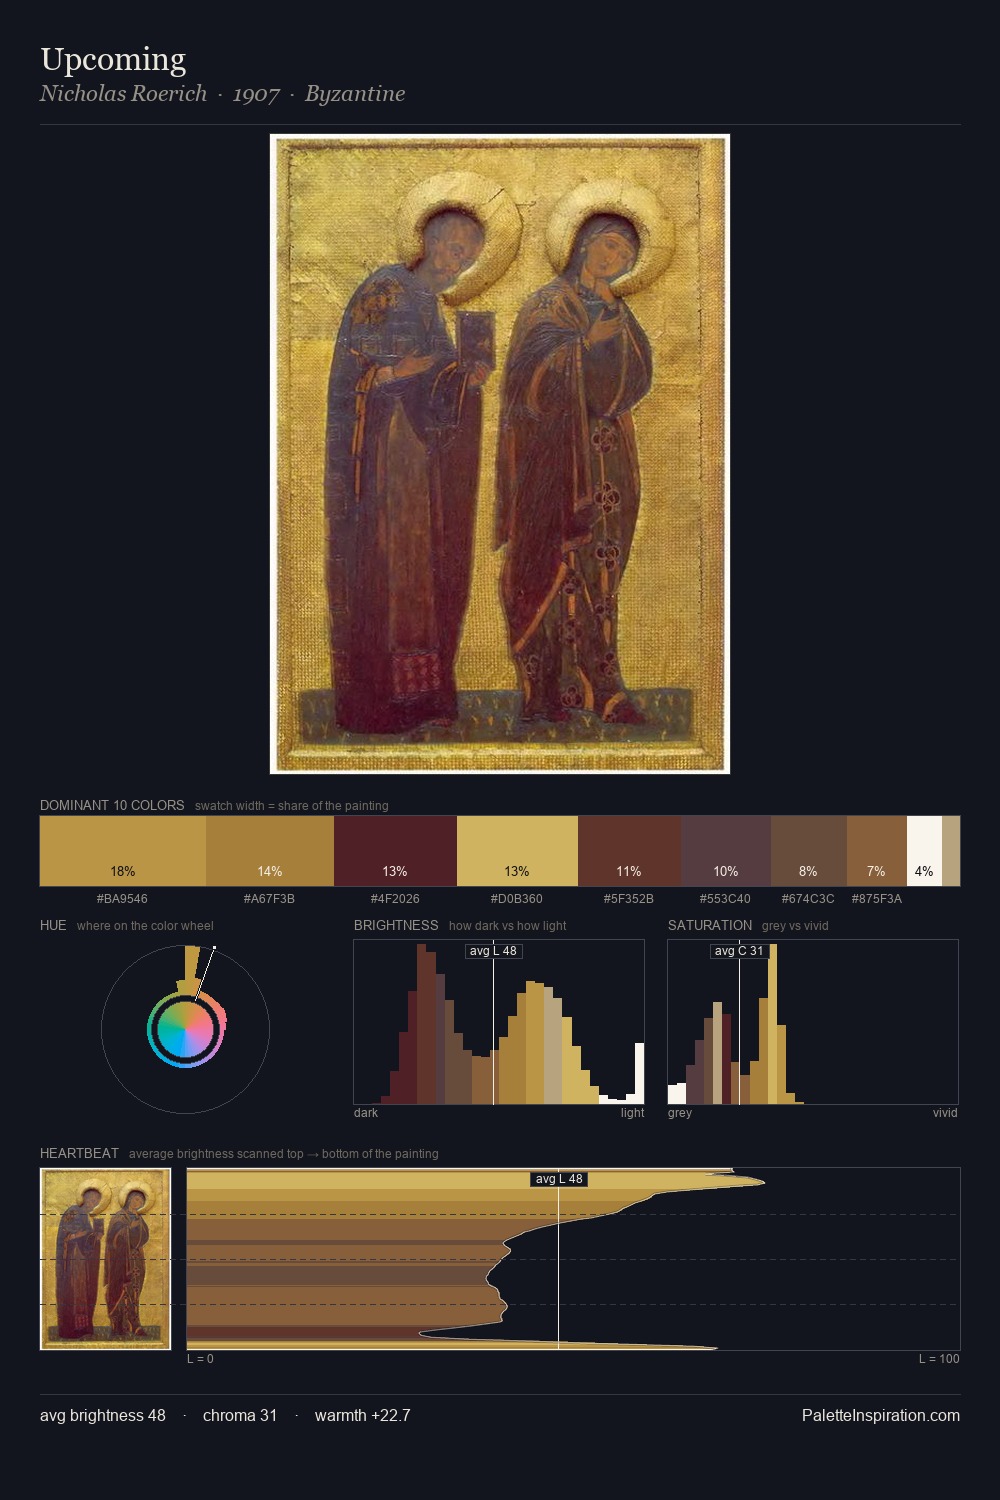This screenshot has width=1000, height=1500.
Task: Choose the light gold 13% swatch #D0B360
Action: (x=517, y=851)
